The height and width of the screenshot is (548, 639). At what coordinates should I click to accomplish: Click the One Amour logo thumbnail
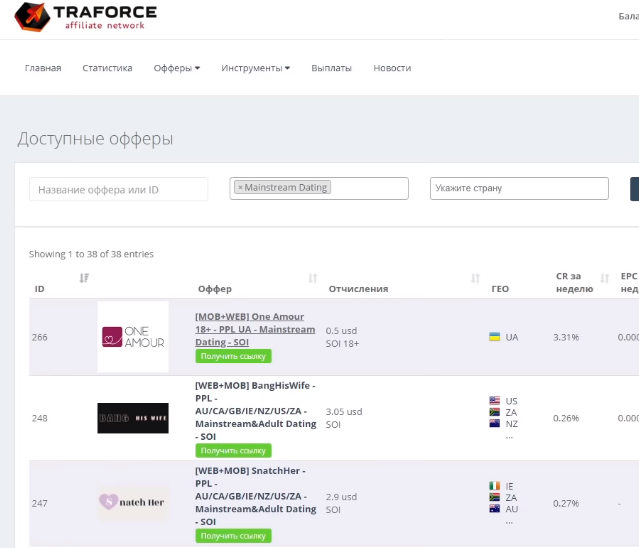133,337
